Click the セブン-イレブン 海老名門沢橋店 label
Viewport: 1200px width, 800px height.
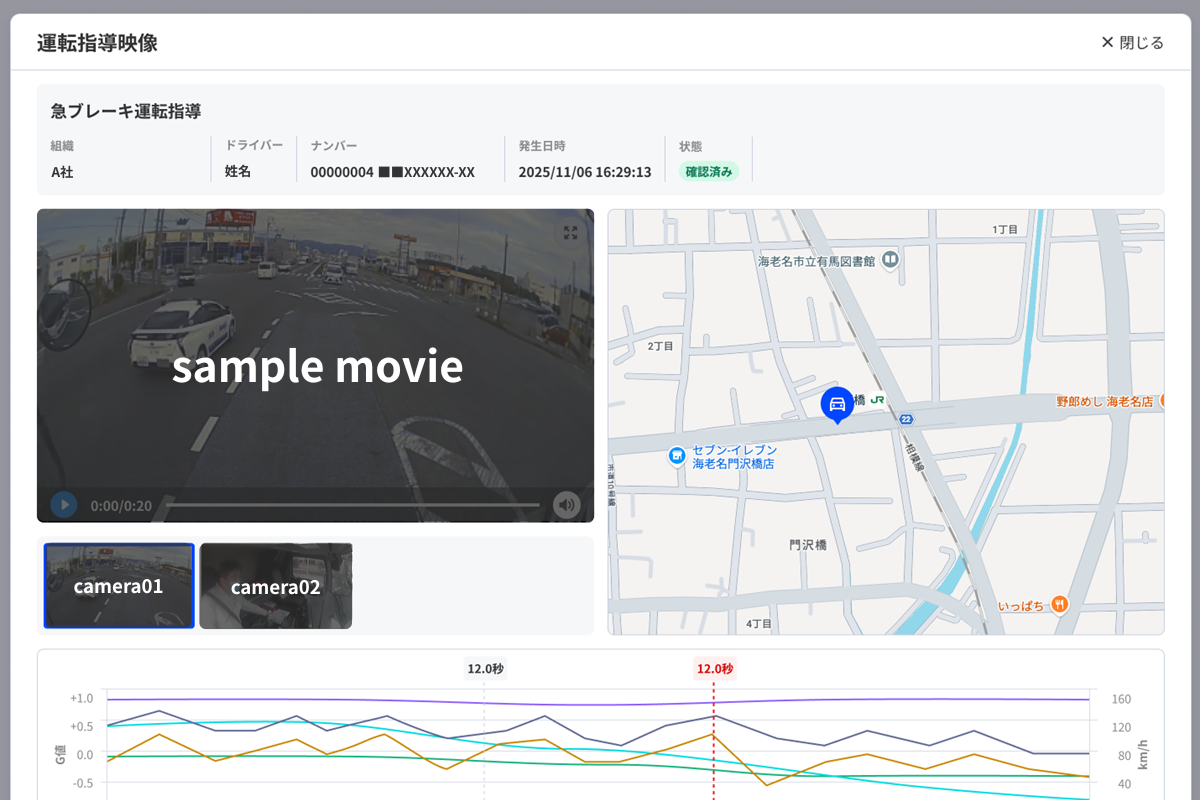[x=734, y=457]
